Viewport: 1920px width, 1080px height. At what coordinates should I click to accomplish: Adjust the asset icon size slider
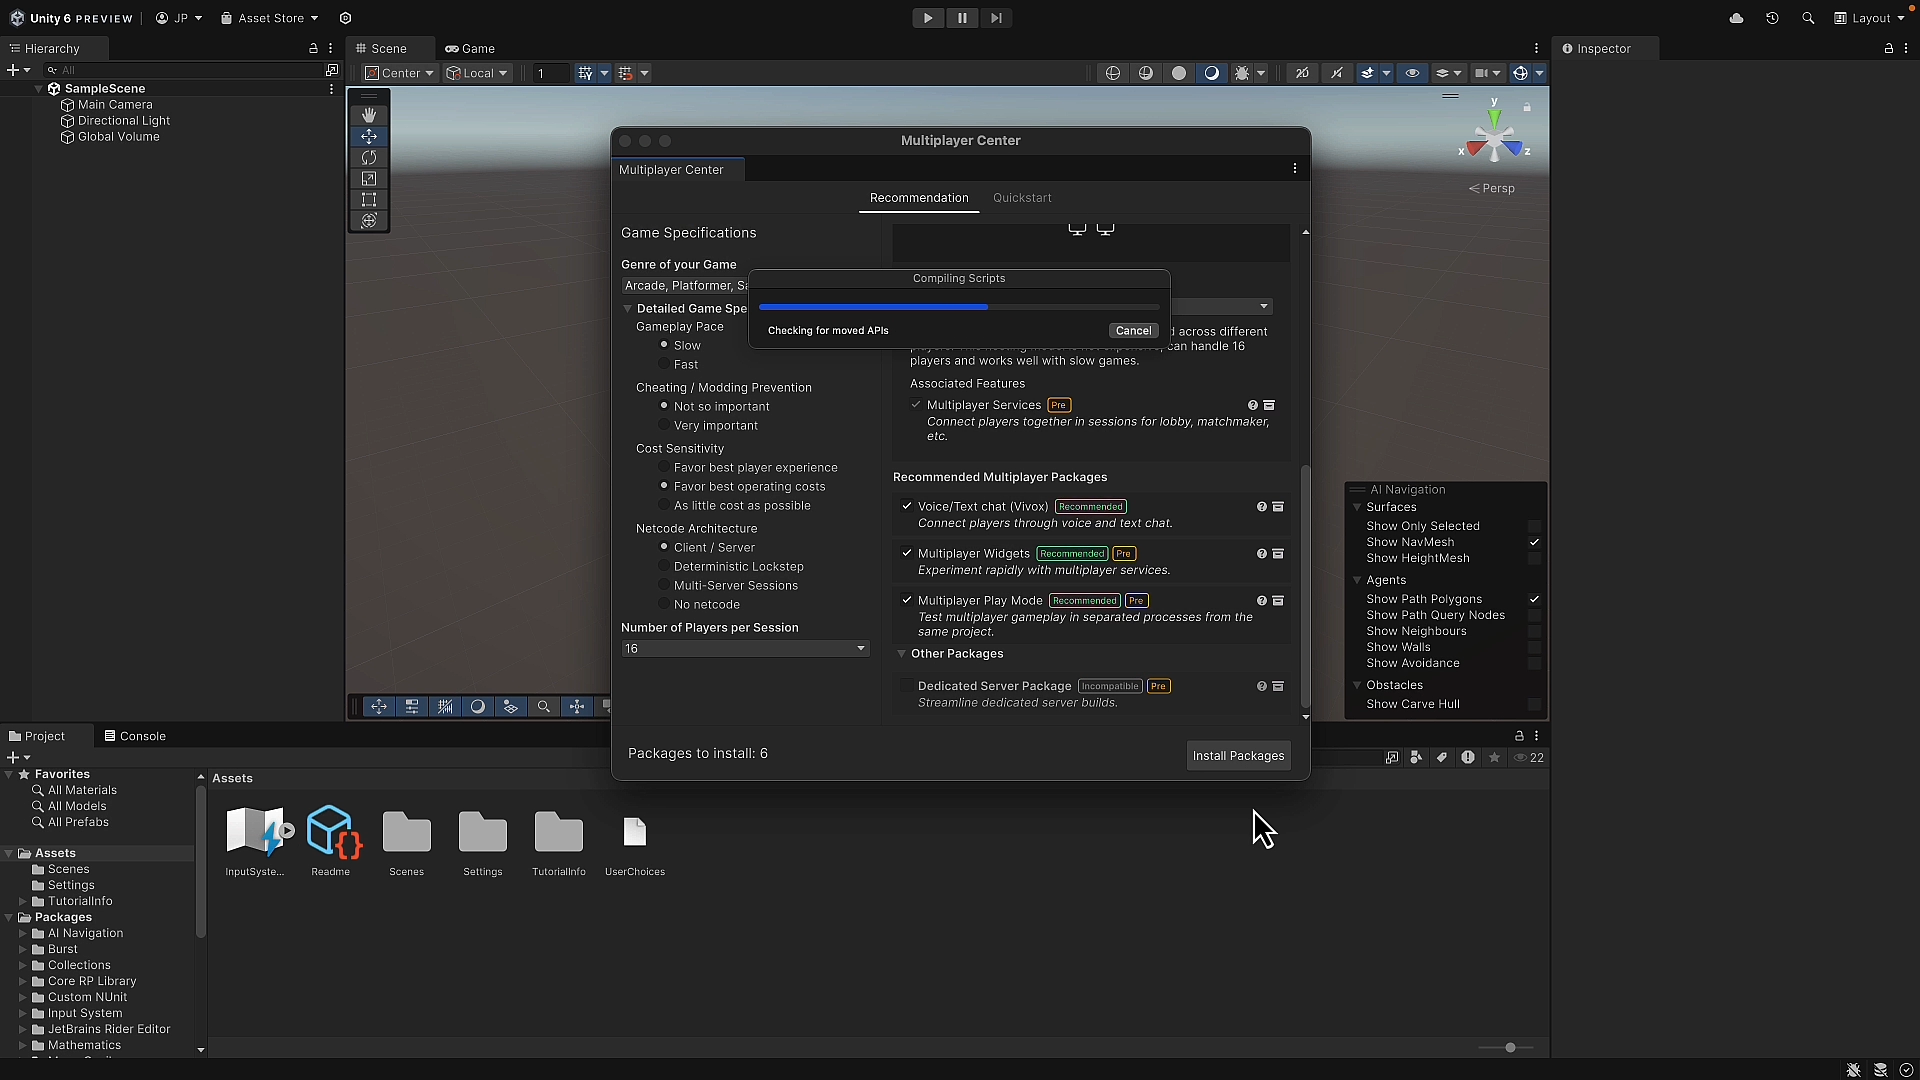1510,1047
